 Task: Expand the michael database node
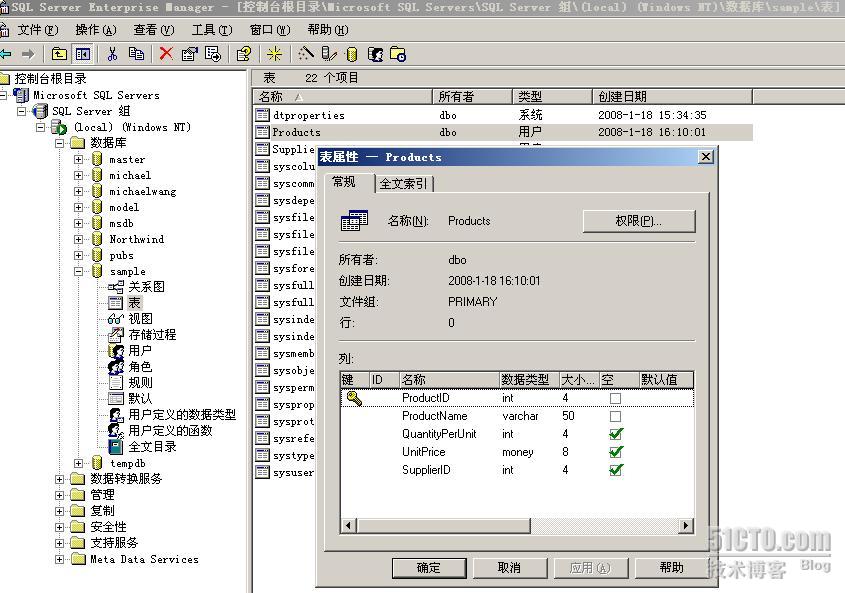coord(79,175)
